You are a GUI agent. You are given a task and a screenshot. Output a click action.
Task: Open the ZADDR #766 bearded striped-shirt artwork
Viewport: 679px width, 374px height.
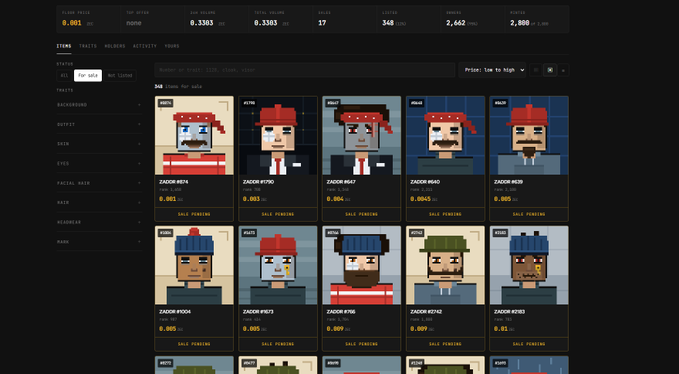point(362,265)
